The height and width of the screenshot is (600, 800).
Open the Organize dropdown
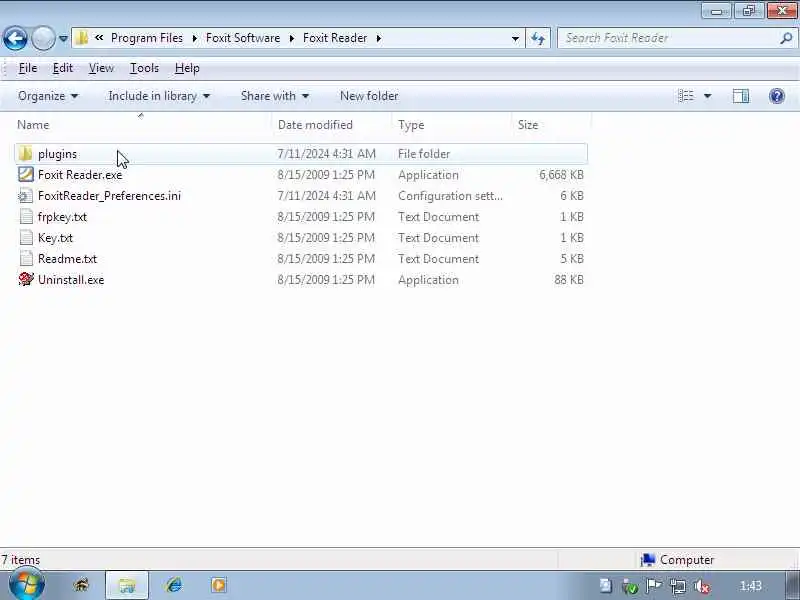tap(48, 96)
